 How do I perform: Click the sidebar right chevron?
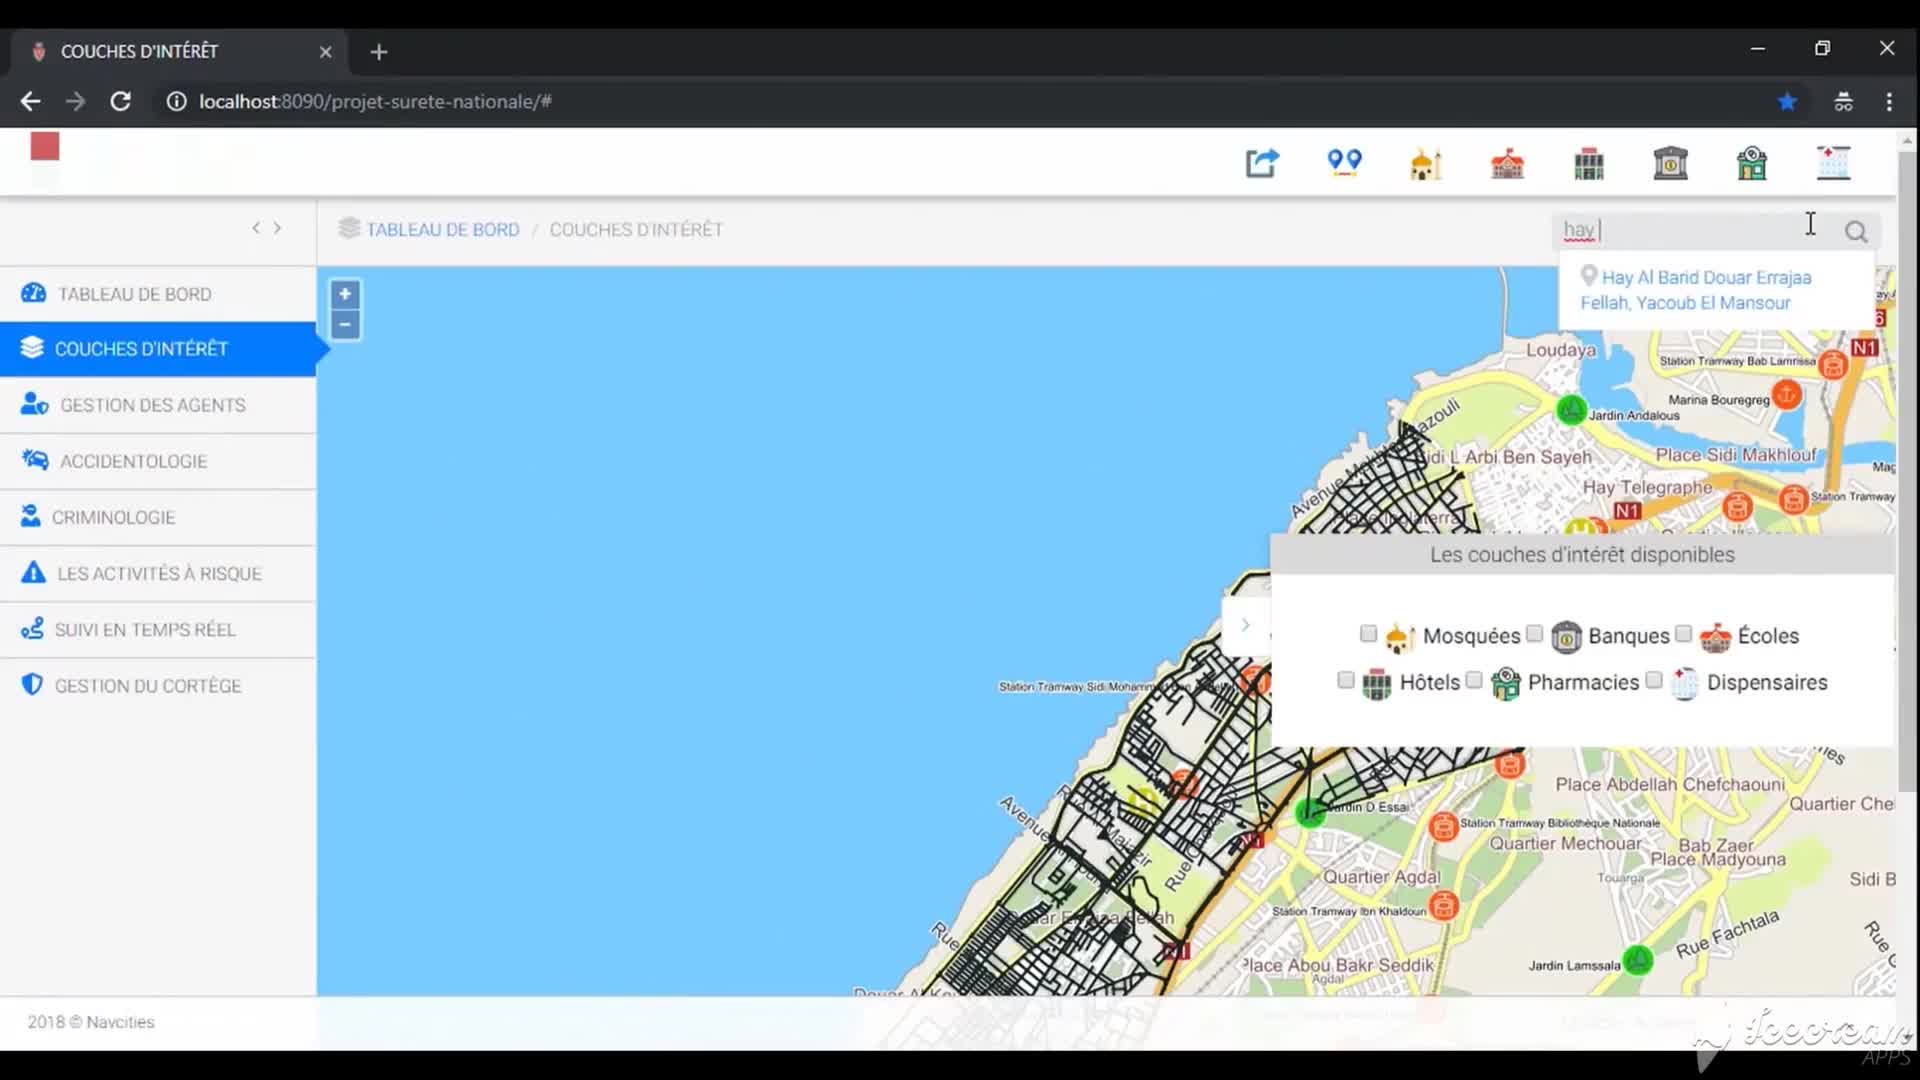(x=278, y=228)
